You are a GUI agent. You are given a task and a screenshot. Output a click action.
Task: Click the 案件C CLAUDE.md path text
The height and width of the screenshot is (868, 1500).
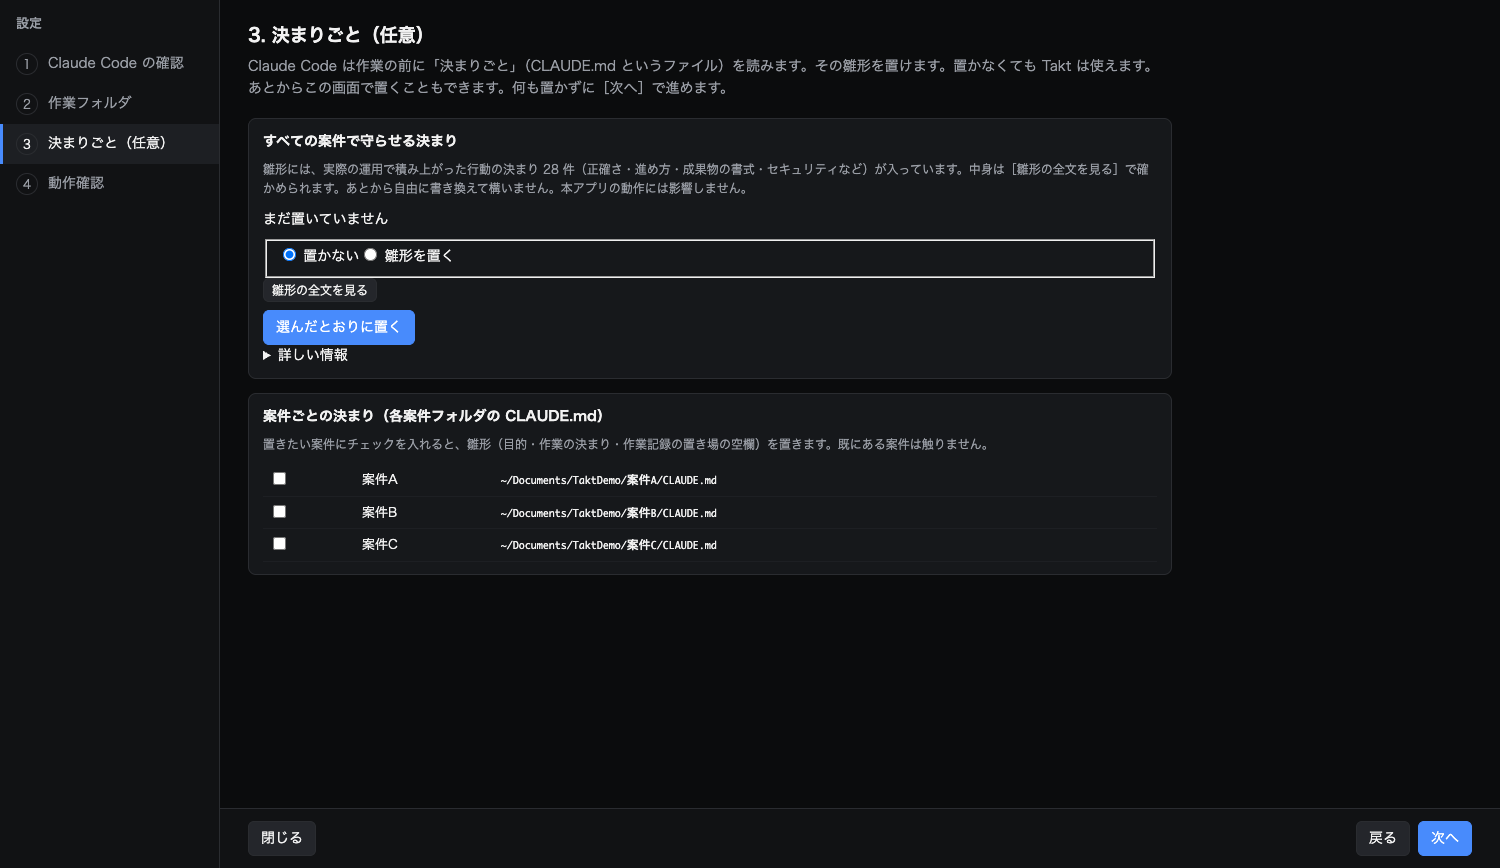[x=608, y=545]
